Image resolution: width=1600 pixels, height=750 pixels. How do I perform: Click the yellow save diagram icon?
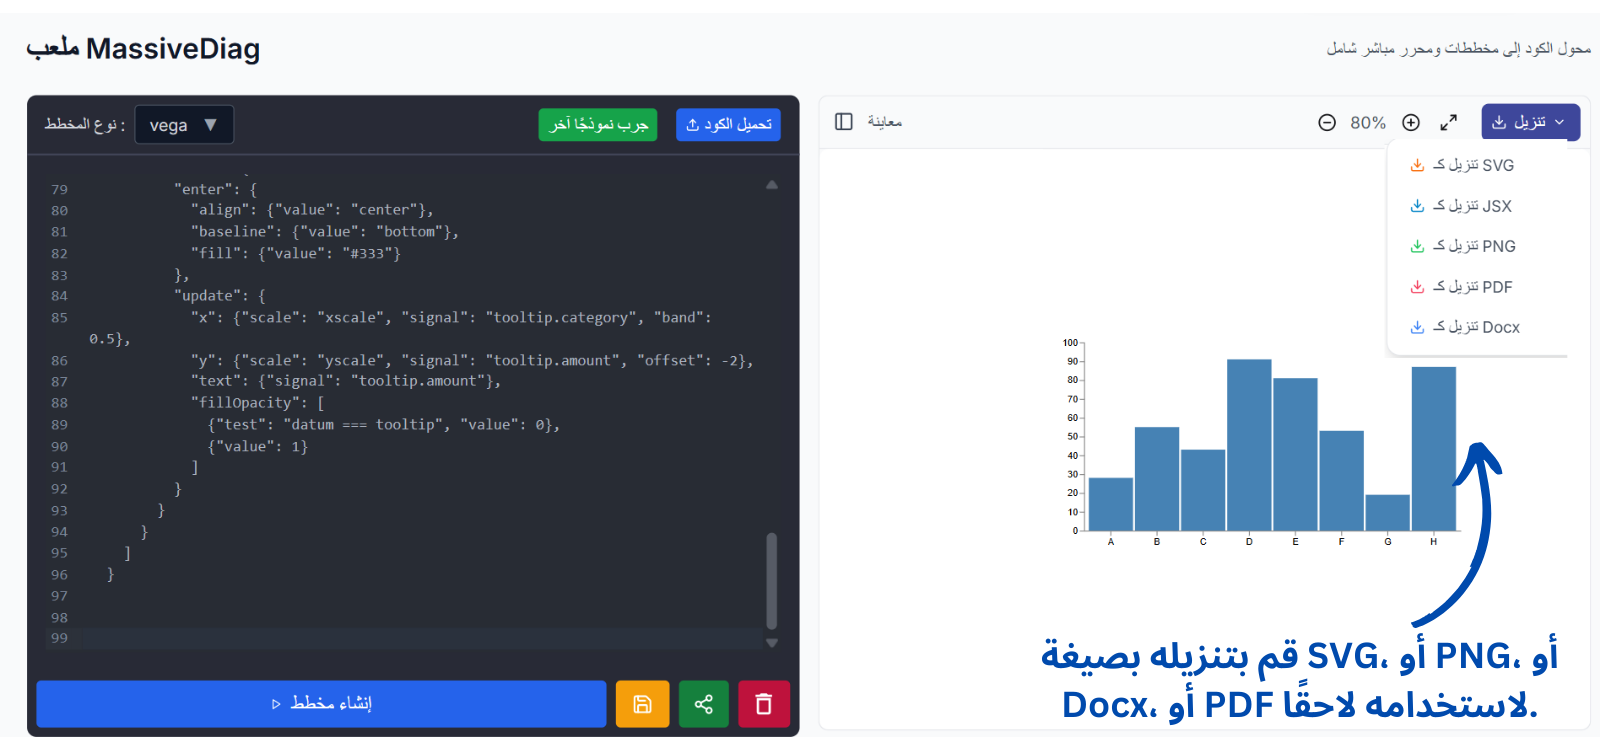[x=642, y=704]
